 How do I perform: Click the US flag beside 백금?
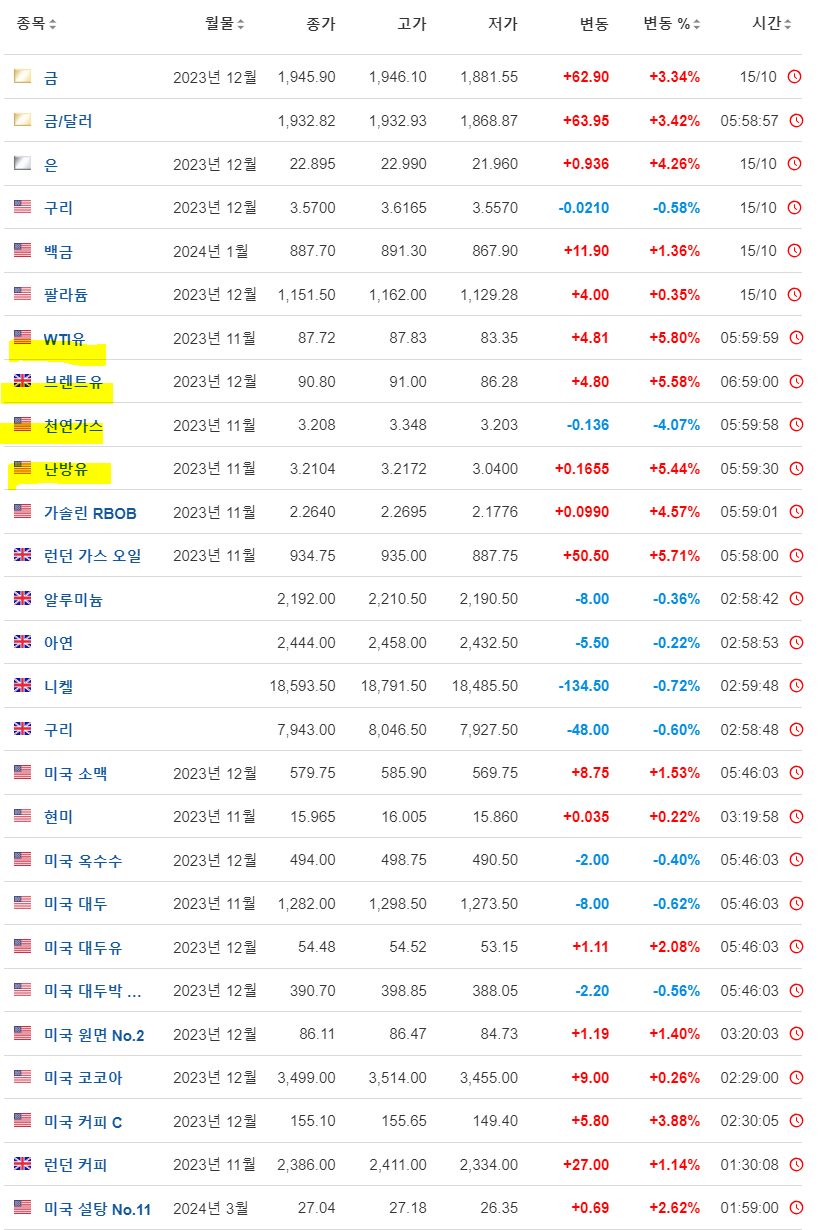22,251
